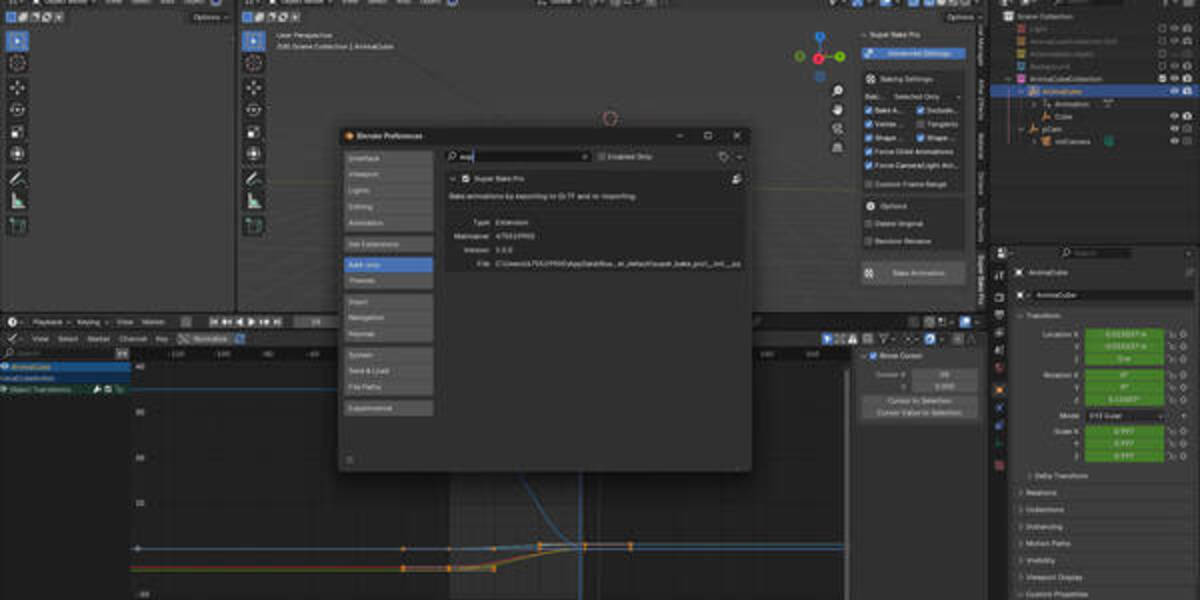This screenshot has width=1200, height=600.
Task: Click the Rotation X value field
Action: click(1125, 375)
